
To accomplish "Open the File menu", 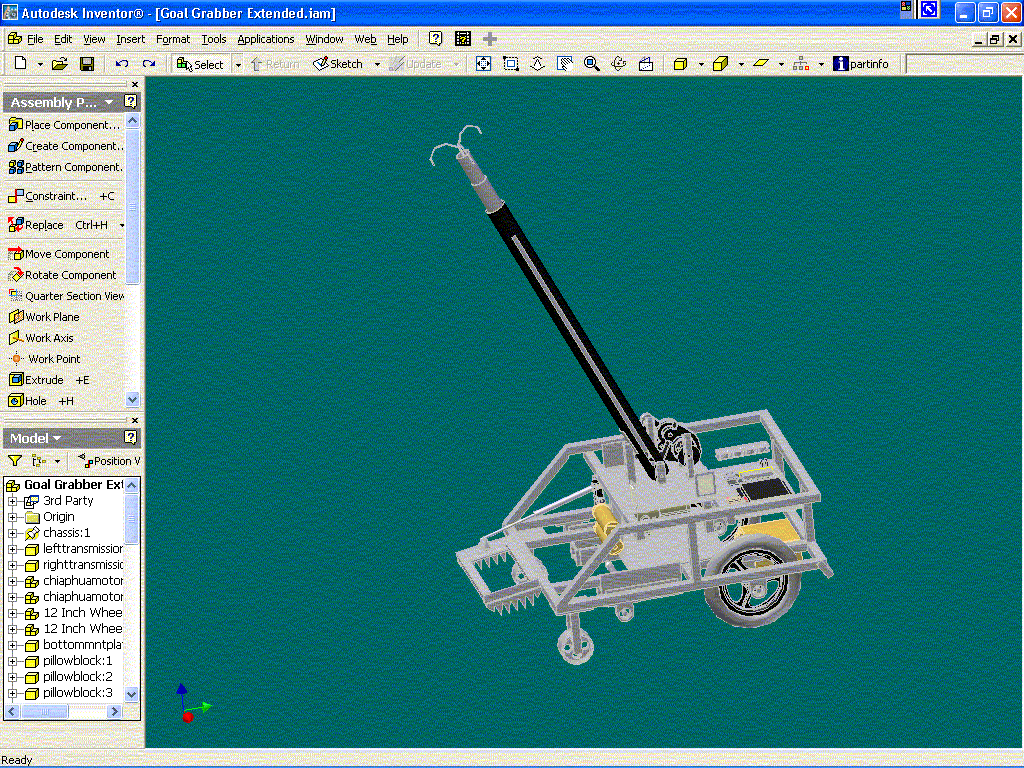I will (35, 39).
